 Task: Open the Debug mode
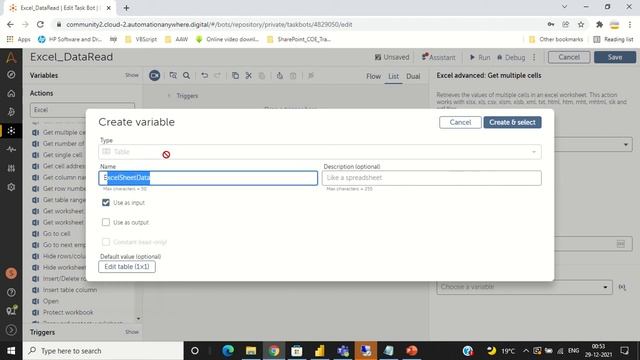tap(511, 58)
